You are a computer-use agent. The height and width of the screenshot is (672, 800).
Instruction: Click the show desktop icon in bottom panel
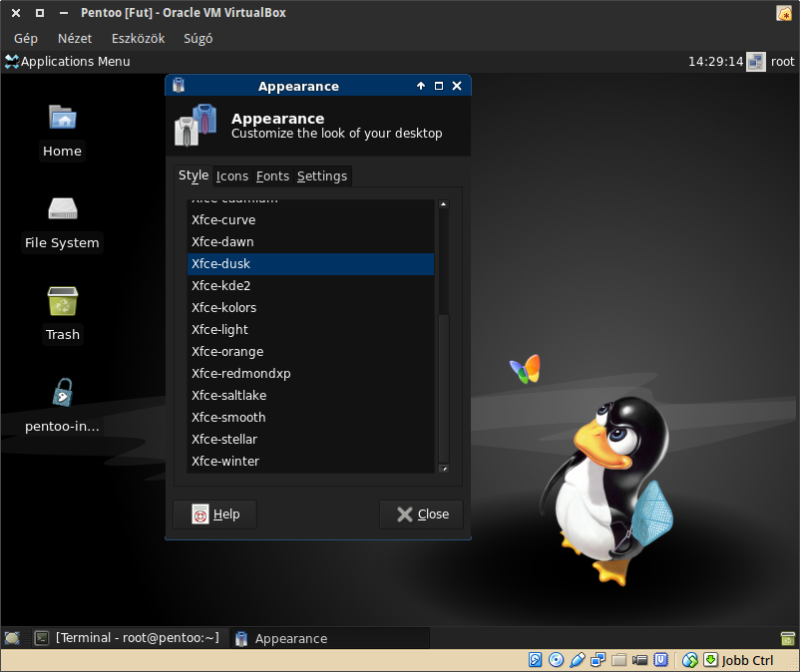click(12, 638)
